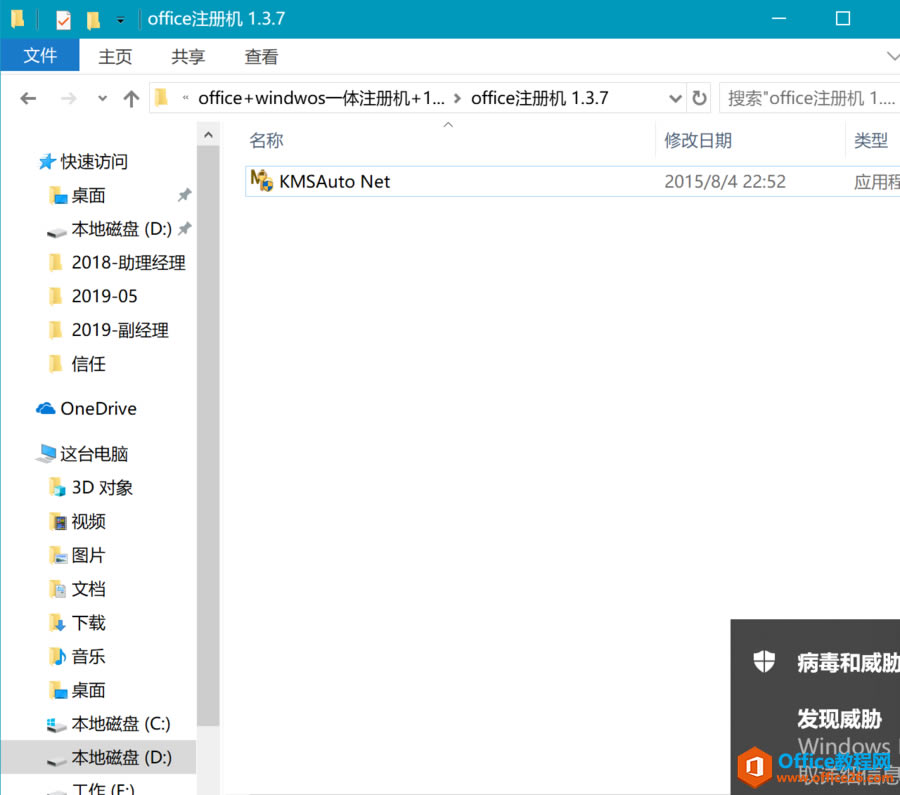Sort files by 修改日期 column header
Screen dimensions: 900x795
click(x=697, y=140)
